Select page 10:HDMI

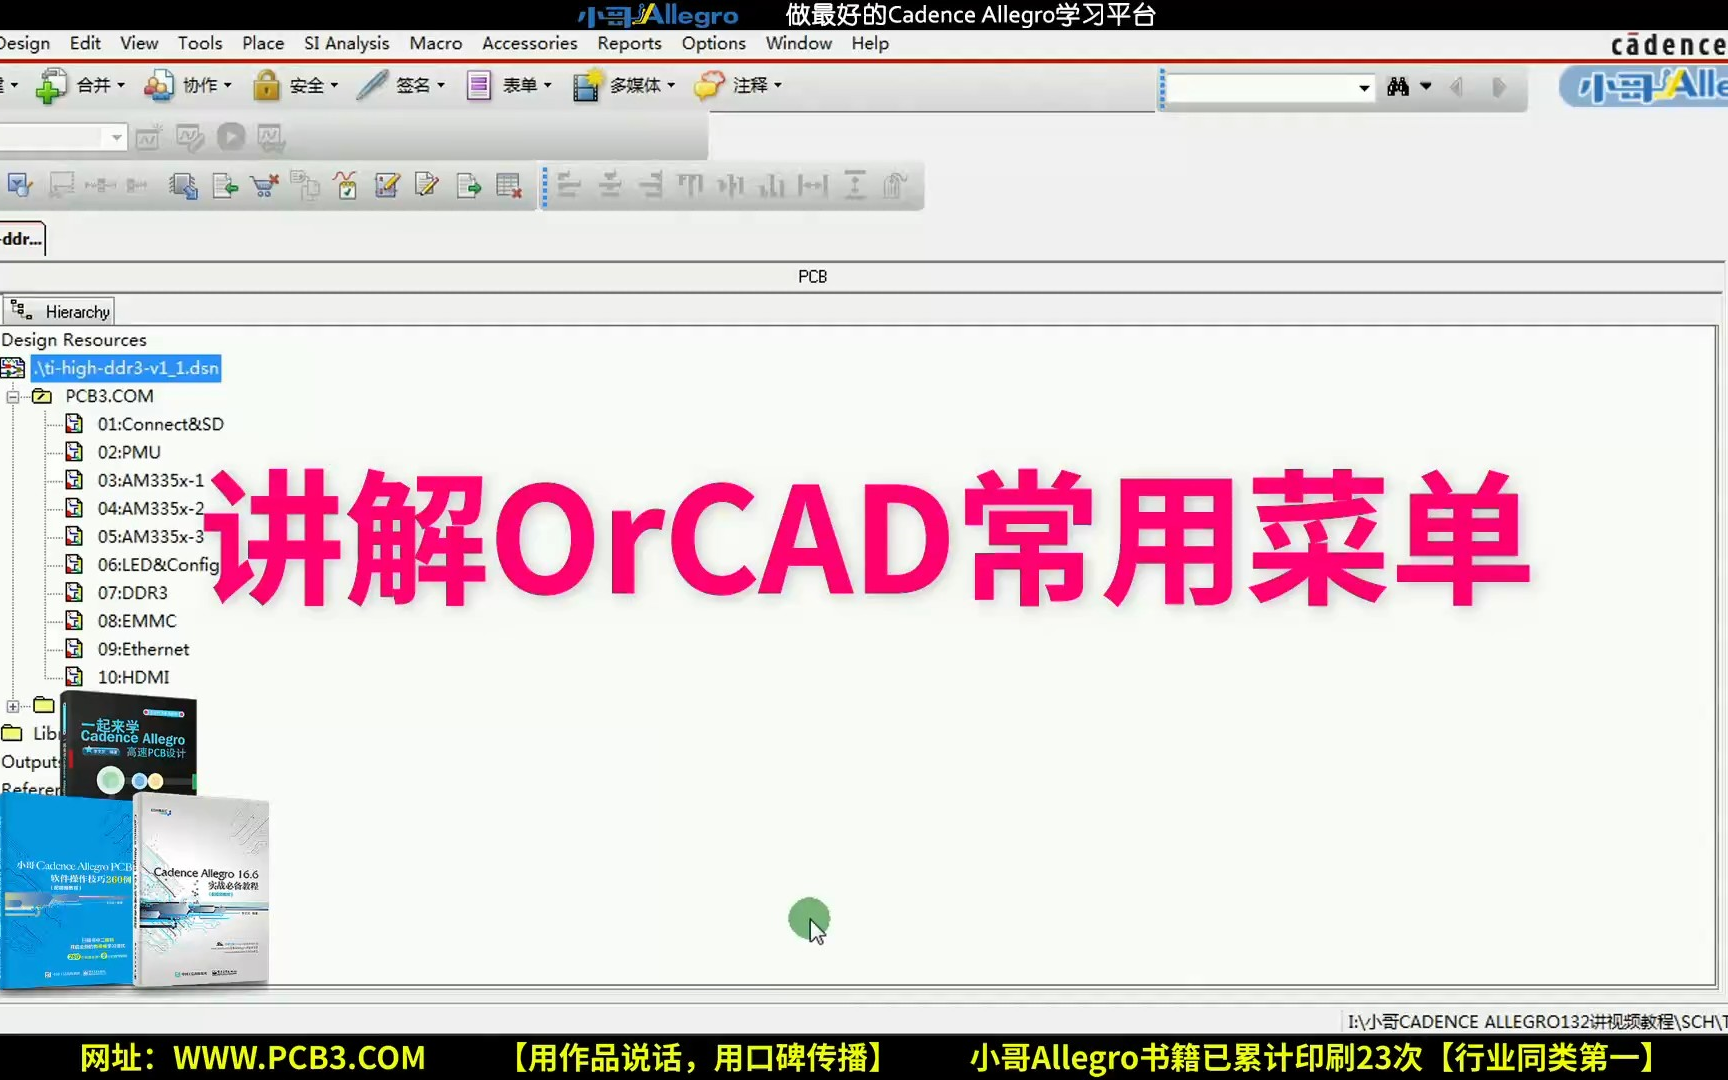click(134, 677)
